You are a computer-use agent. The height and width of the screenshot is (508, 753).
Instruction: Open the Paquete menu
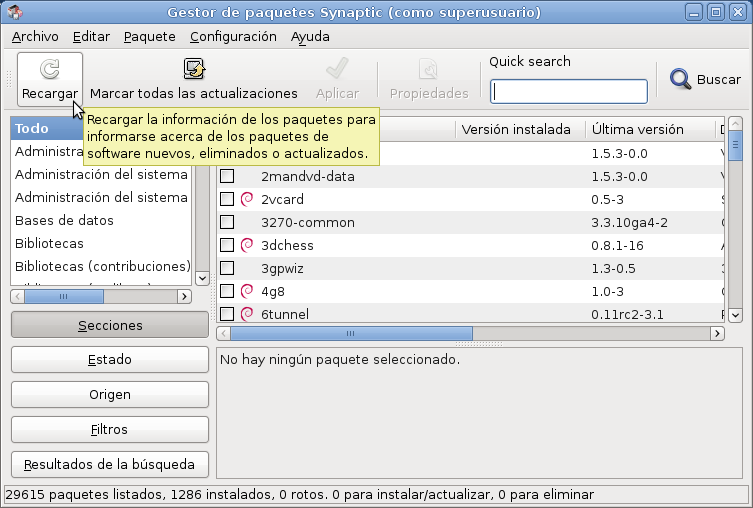tap(149, 36)
